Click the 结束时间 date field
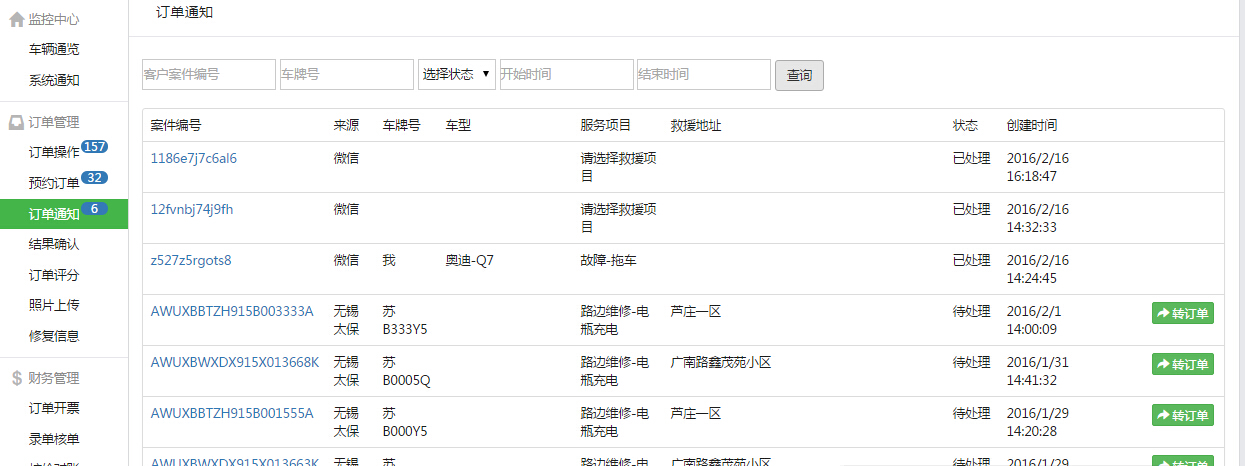The width and height of the screenshot is (1245, 466). (x=703, y=74)
